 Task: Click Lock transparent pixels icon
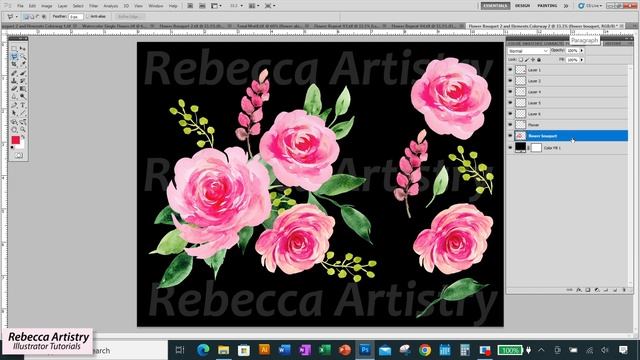521,60
